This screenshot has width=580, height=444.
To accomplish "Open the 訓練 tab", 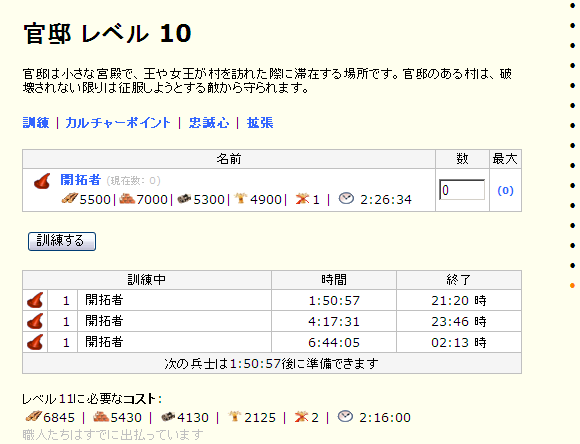I will [36, 122].
